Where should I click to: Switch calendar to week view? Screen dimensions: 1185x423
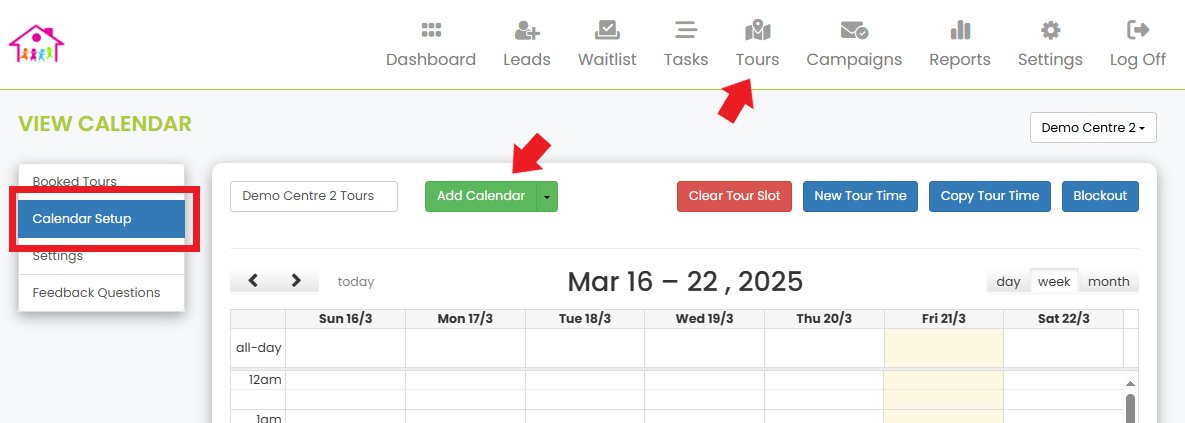pyautogui.click(x=1054, y=282)
